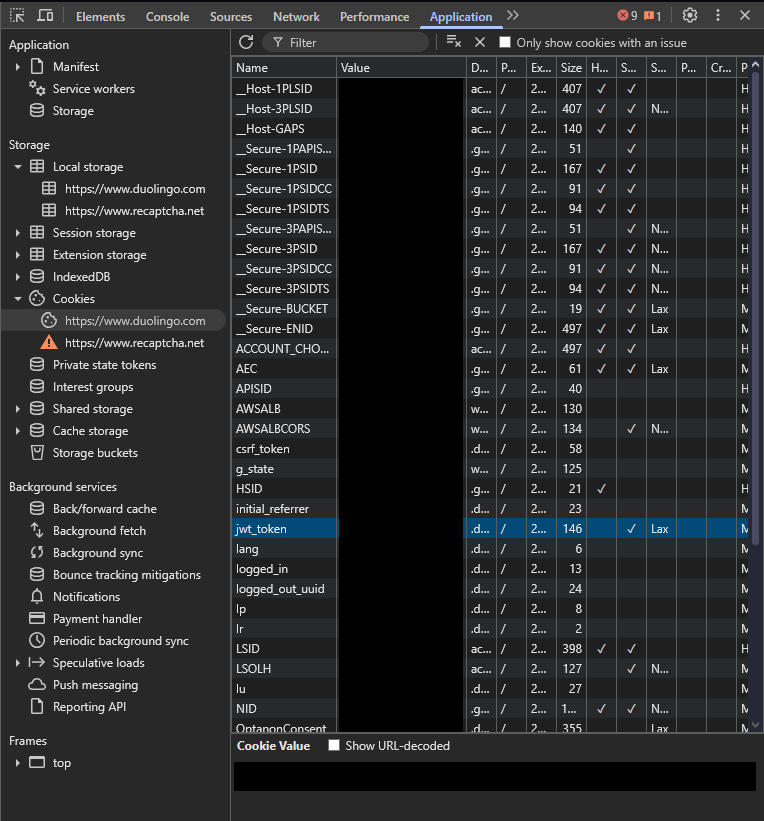Switch to the Network tab
This screenshot has width=764, height=821.
pyautogui.click(x=296, y=16)
